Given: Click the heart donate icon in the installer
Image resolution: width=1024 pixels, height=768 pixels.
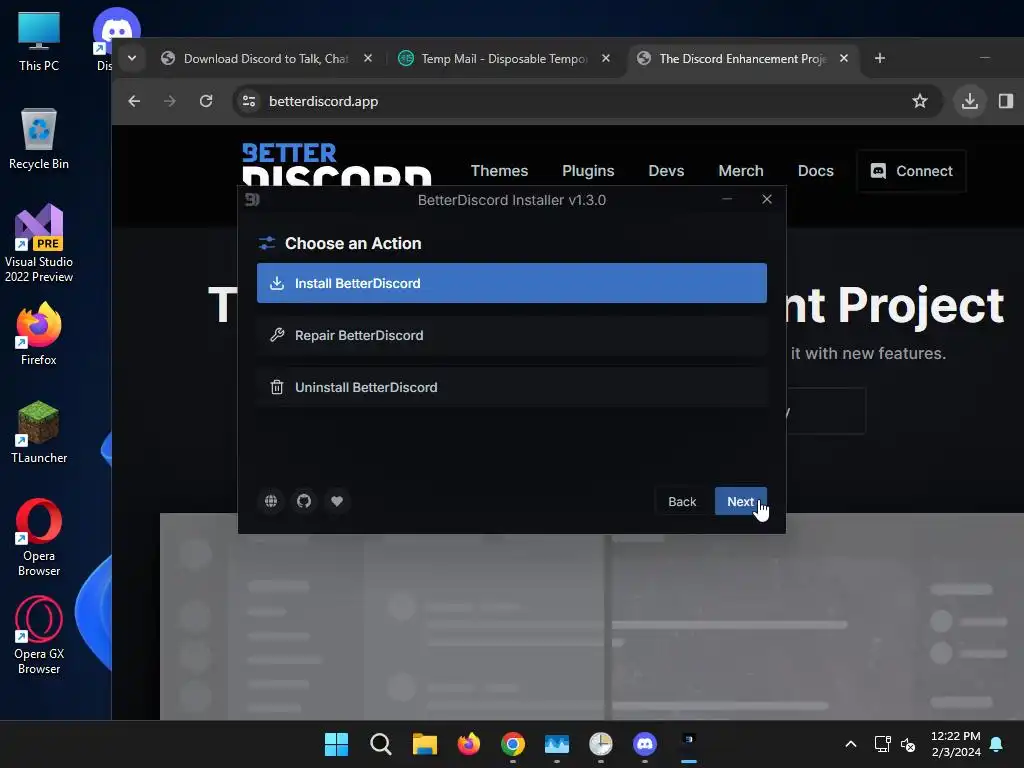Looking at the screenshot, I should (337, 501).
